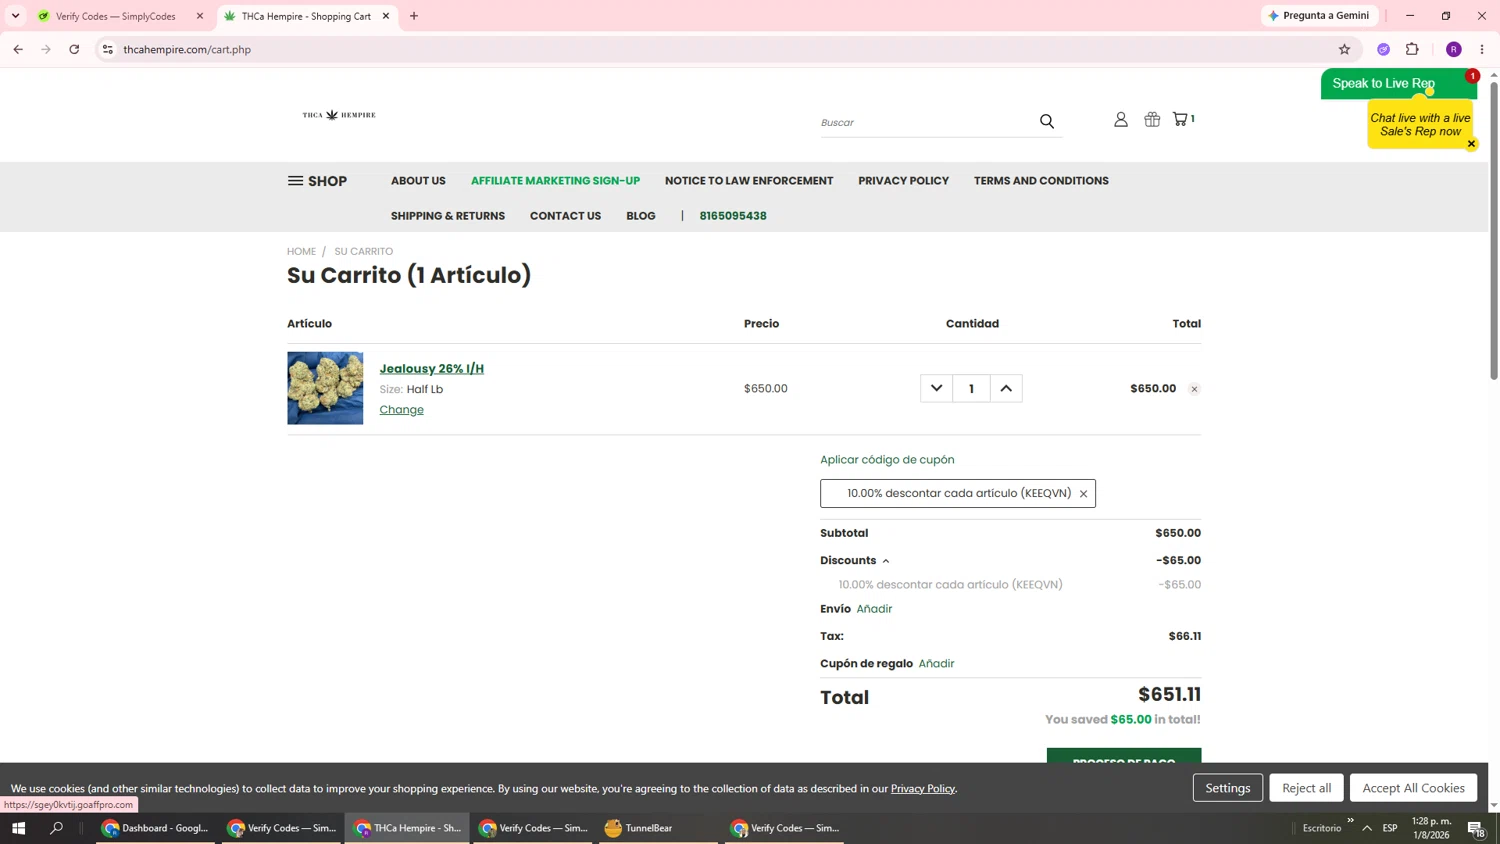Bookmark this page with the star icon
Image resolution: width=1500 pixels, height=844 pixels.
[x=1344, y=49]
